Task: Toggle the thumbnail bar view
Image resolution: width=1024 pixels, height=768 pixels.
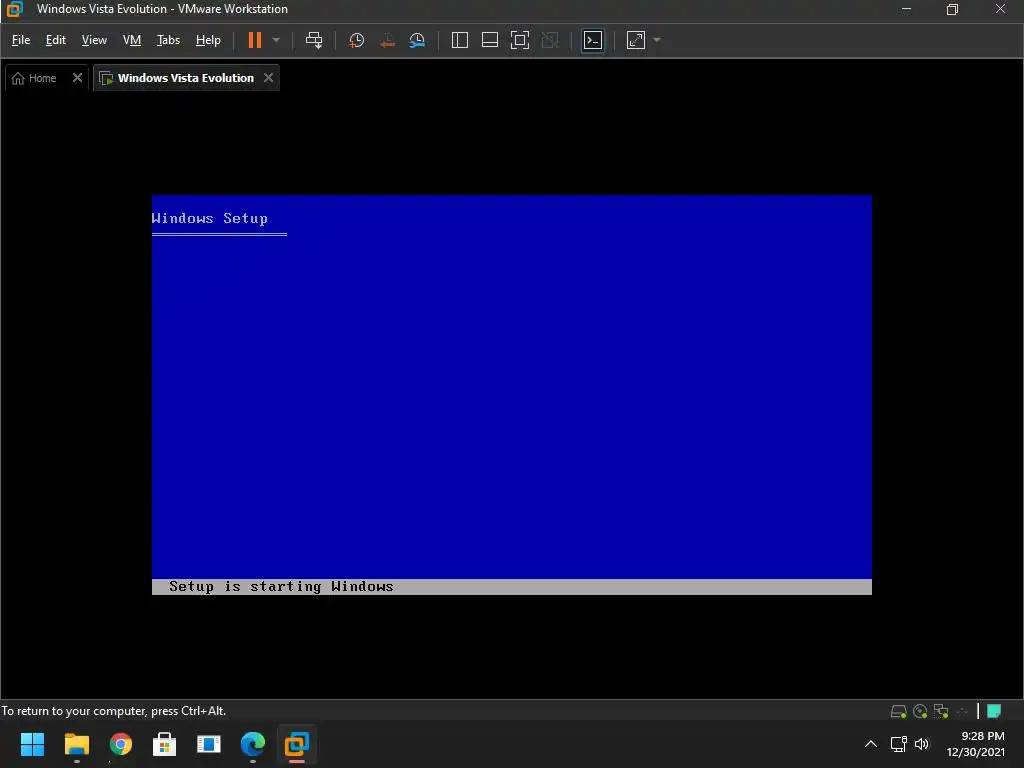Action: [x=490, y=40]
